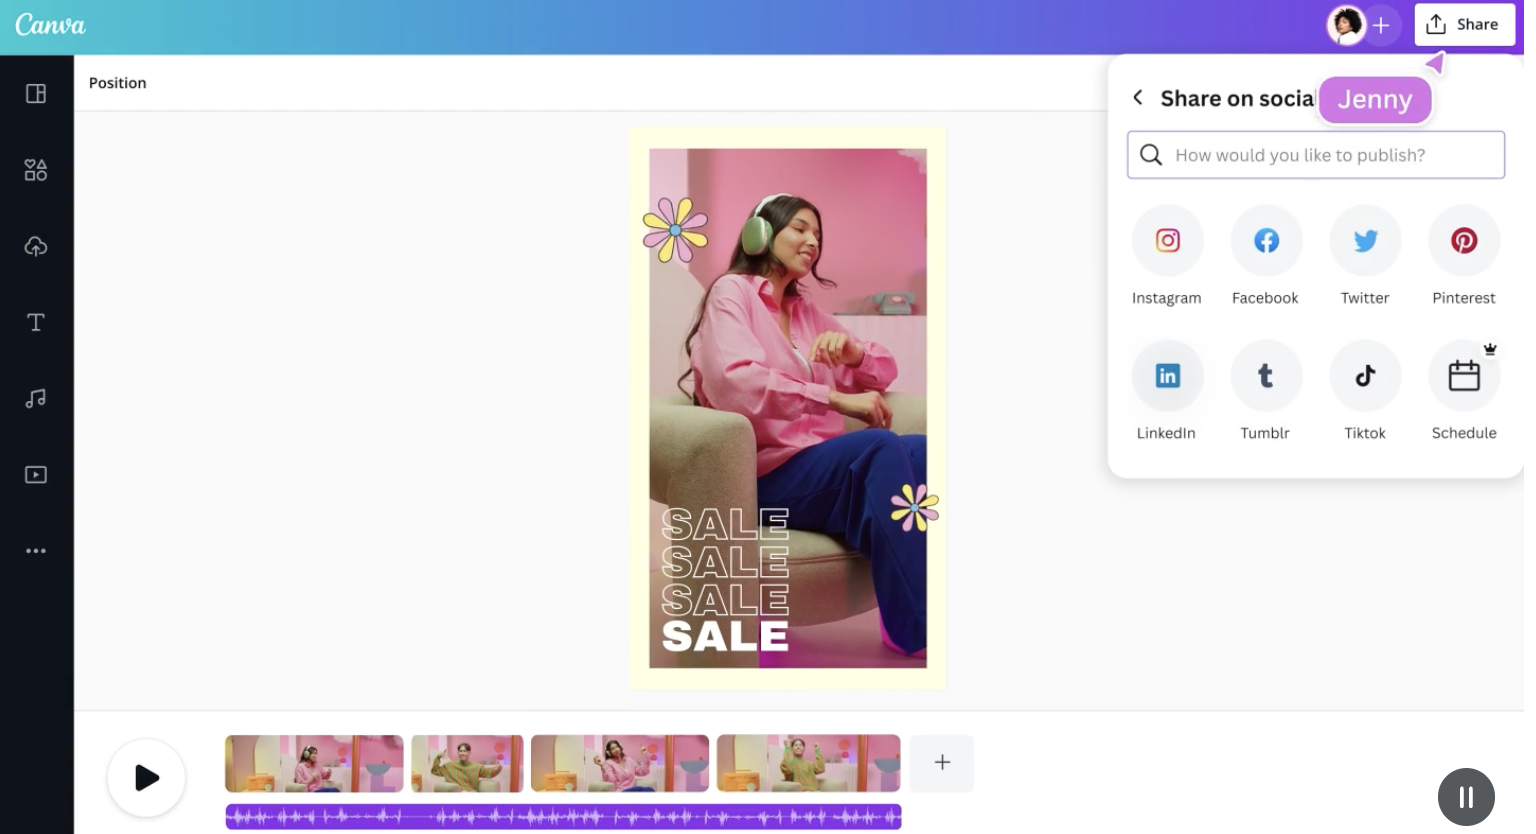Select the lower-right flower graphic on canvas

(x=914, y=508)
